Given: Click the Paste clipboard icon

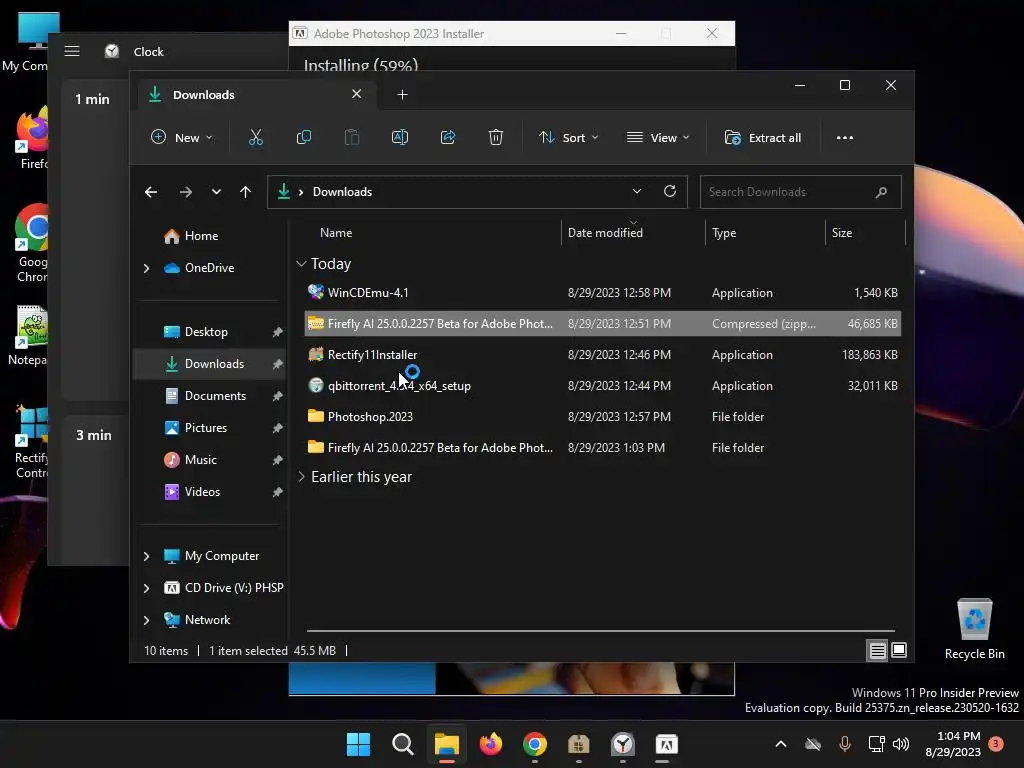Looking at the screenshot, I should point(351,137).
